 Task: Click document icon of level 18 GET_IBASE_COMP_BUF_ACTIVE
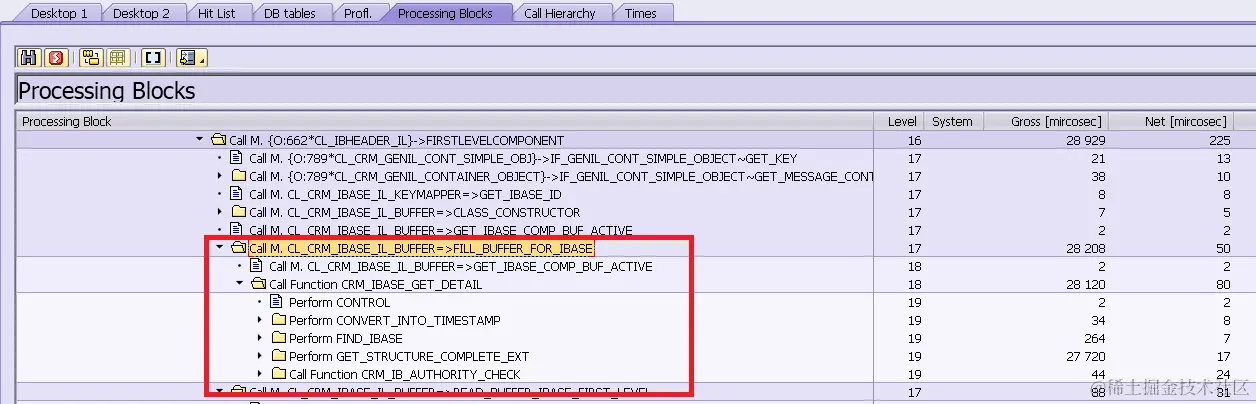[258, 266]
